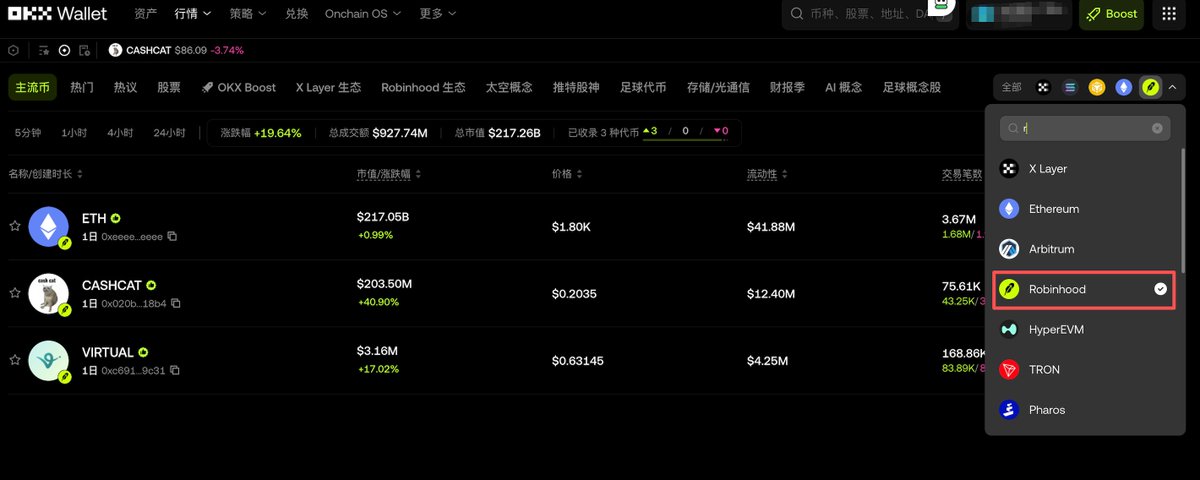Click the ETH token logo
The width and height of the screenshot is (1200, 480).
[x=48, y=227]
